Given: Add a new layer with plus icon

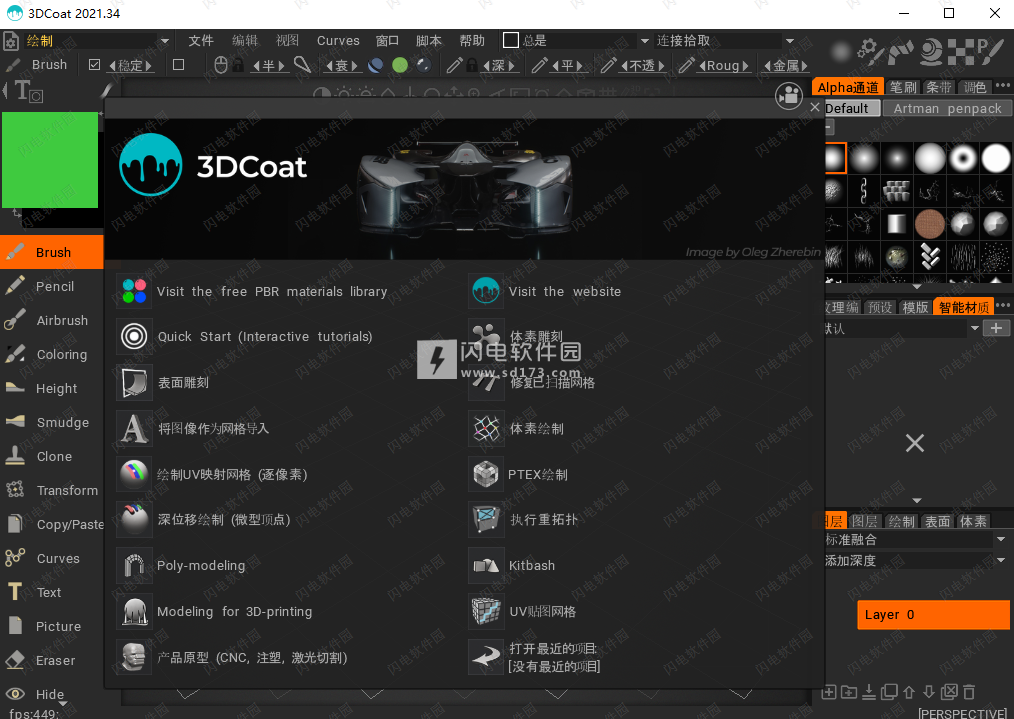Looking at the screenshot, I should [828, 692].
